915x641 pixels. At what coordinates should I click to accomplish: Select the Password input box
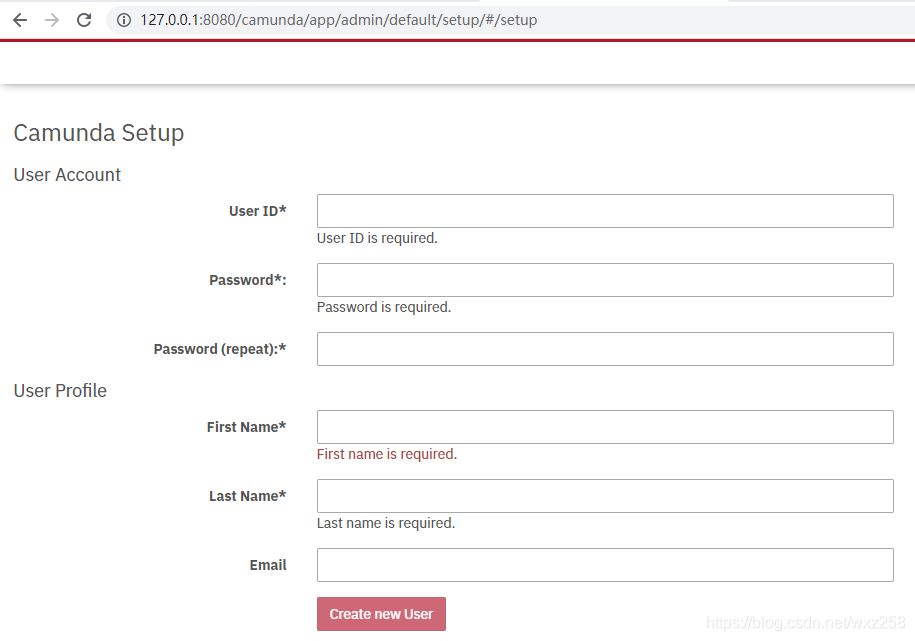[x=605, y=280]
